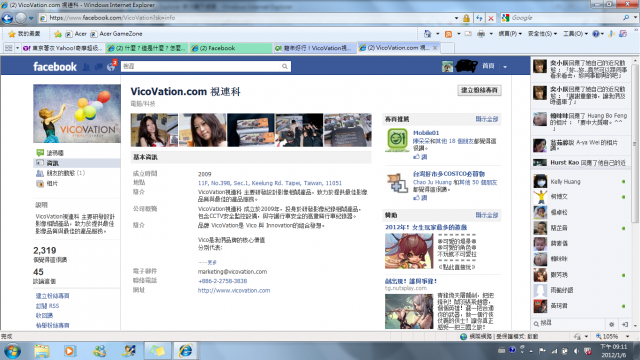Select the Photos item in left sidebar
The image size is (640, 360).
52,184
